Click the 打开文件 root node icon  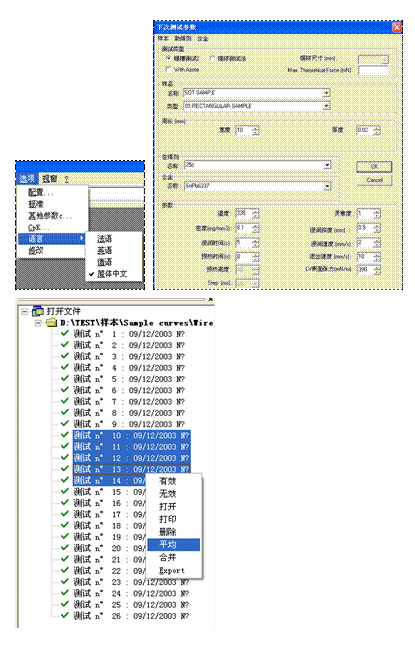38,311
